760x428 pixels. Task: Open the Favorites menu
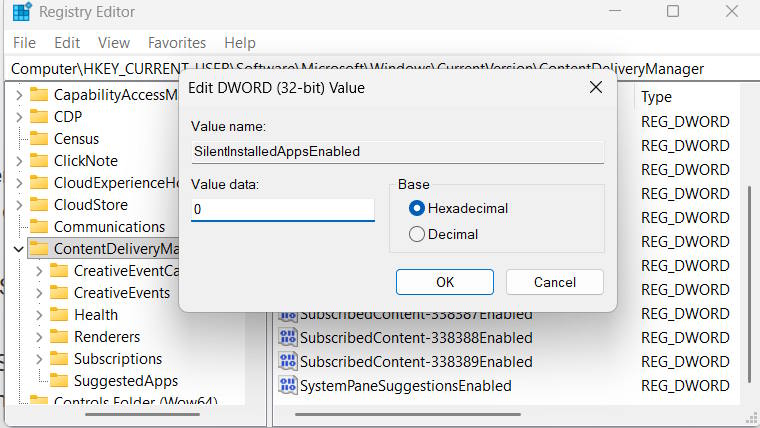(x=177, y=43)
